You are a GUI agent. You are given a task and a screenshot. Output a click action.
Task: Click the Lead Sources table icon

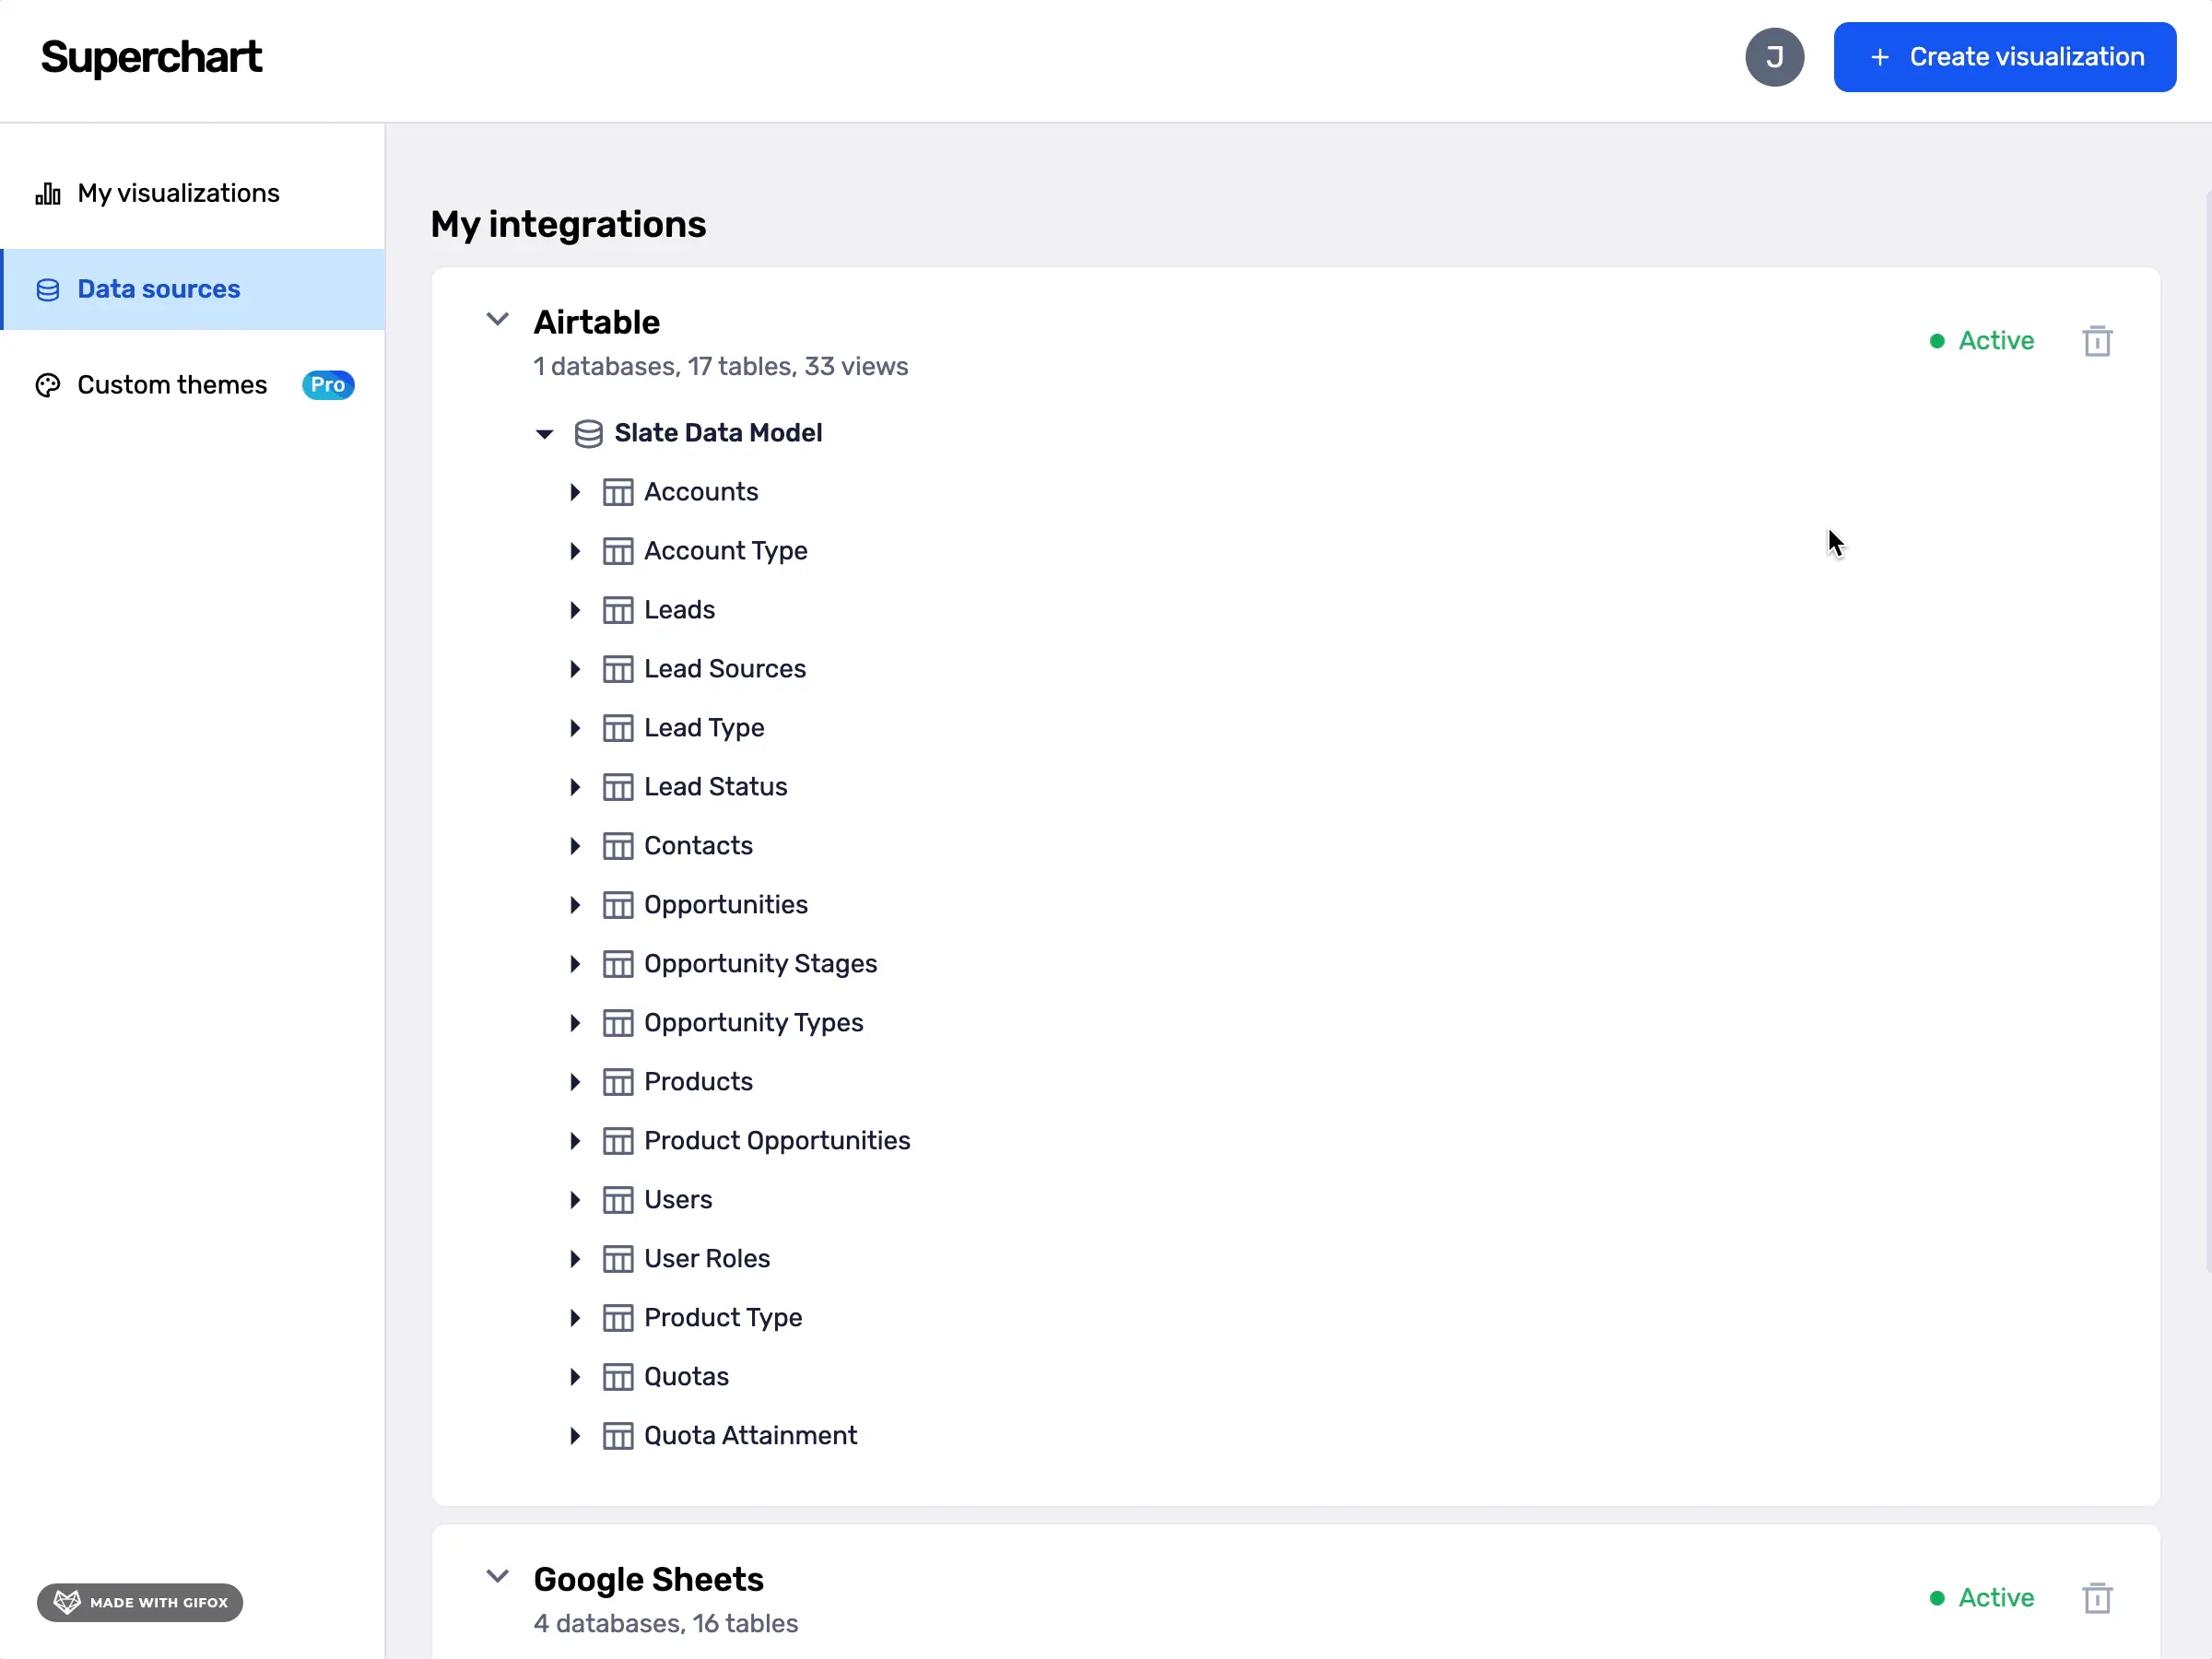[618, 669]
